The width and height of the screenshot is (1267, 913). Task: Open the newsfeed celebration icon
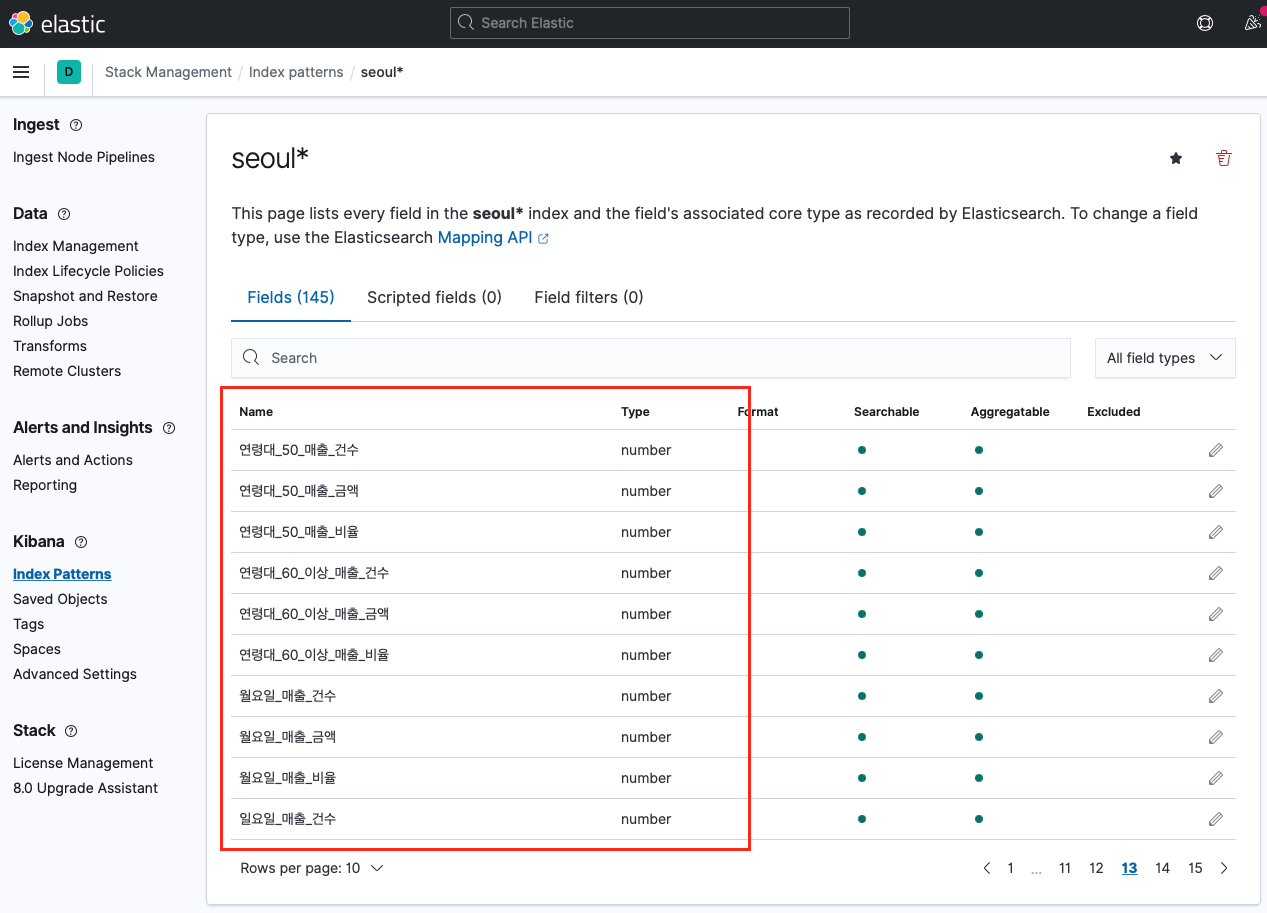point(1252,23)
